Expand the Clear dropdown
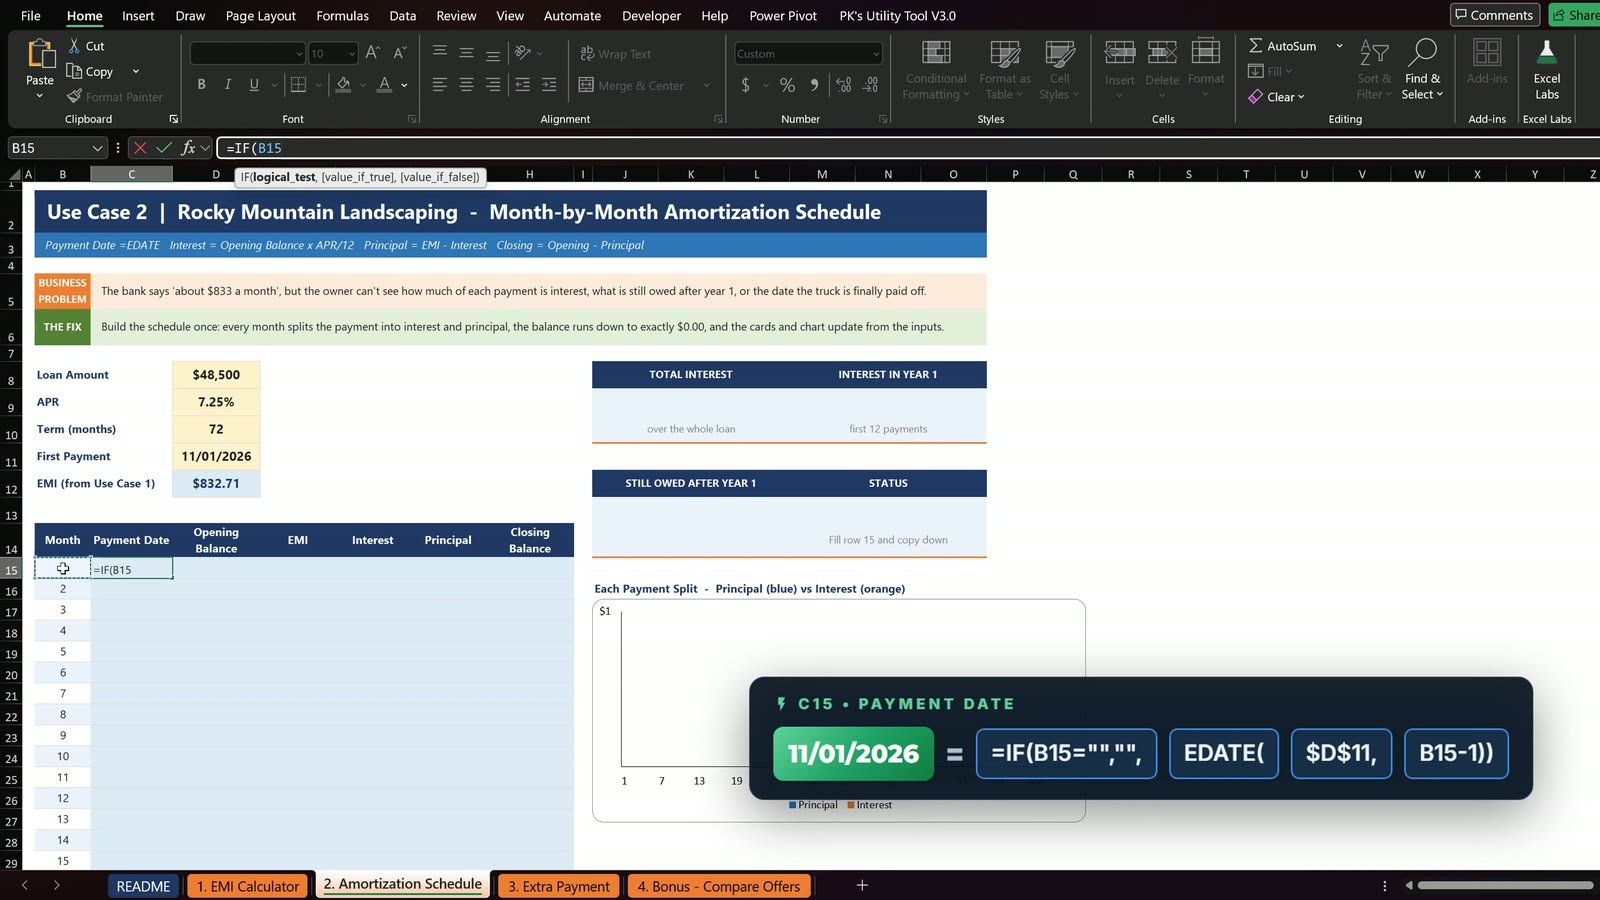The image size is (1600, 900). coord(1301,97)
